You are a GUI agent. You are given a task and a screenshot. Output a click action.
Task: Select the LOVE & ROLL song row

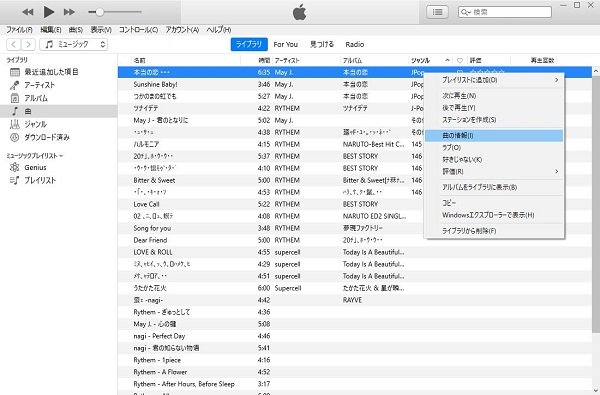(355, 252)
